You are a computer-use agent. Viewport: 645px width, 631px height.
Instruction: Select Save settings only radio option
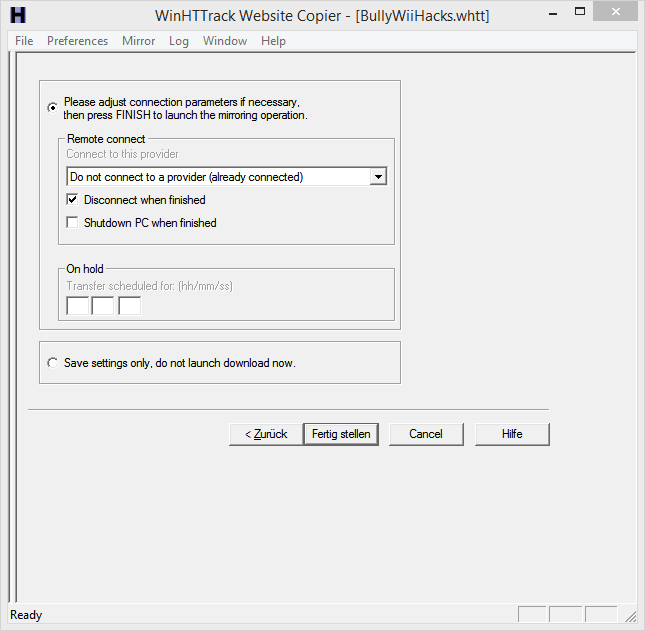[52, 363]
